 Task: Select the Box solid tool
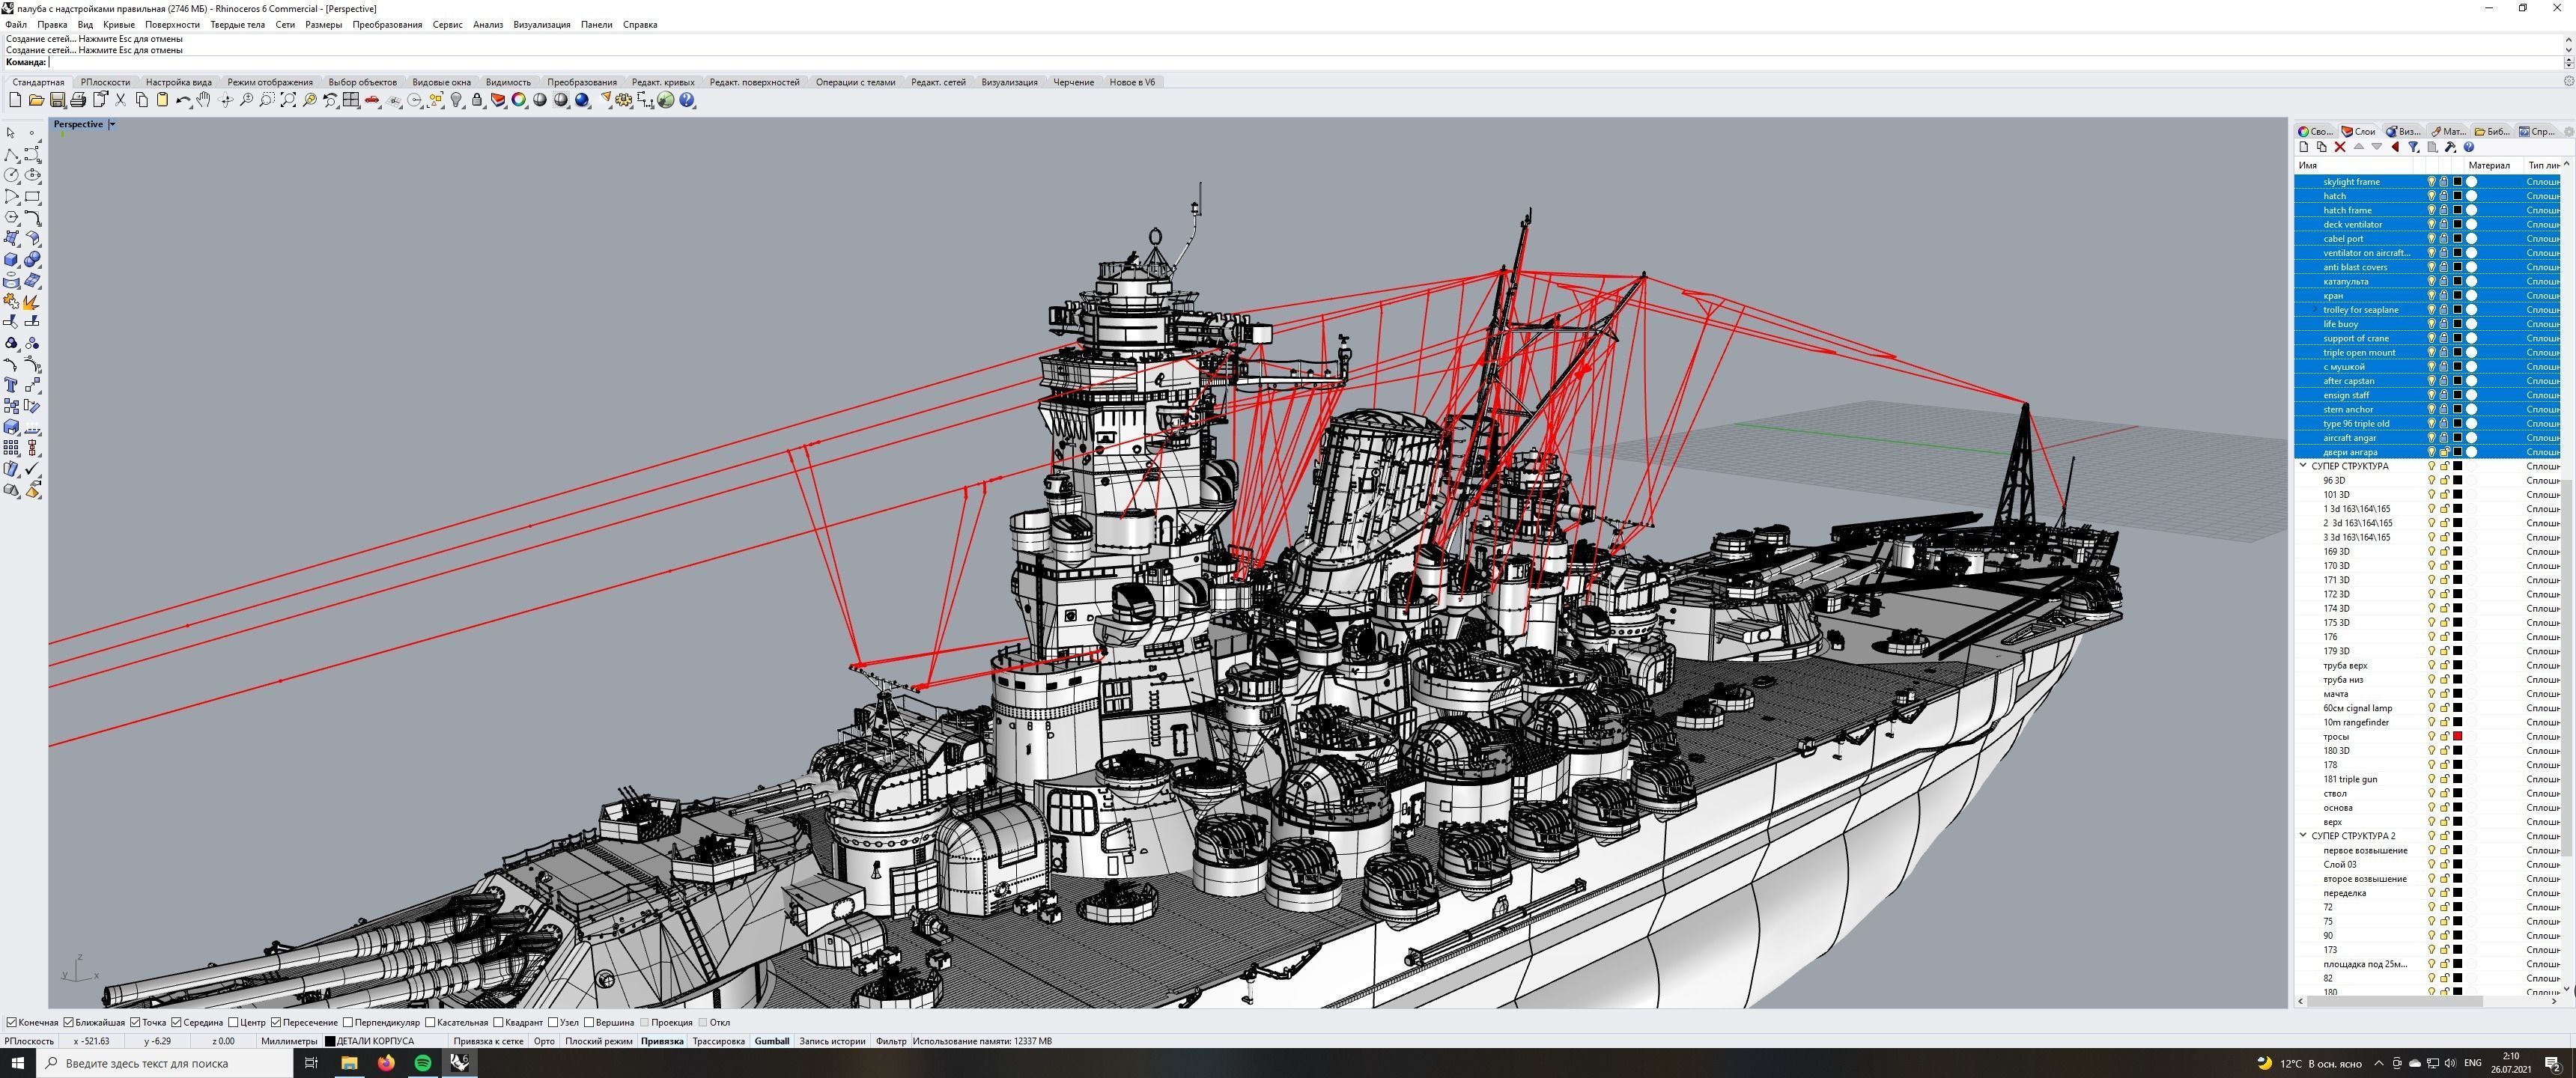point(12,259)
